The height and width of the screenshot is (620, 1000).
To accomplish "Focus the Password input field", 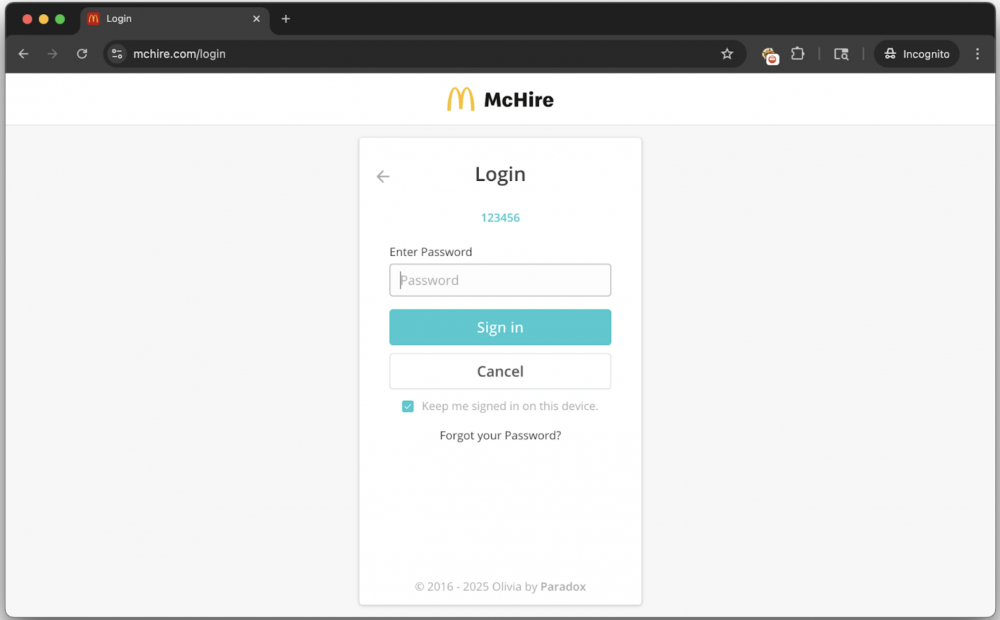I will [x=500, y=280].
